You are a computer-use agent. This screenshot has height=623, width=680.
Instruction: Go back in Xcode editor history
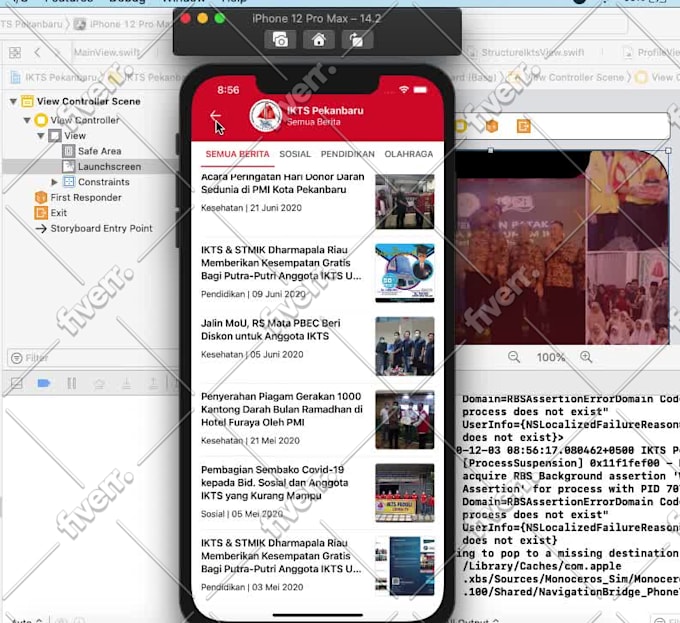coord(37,52)
